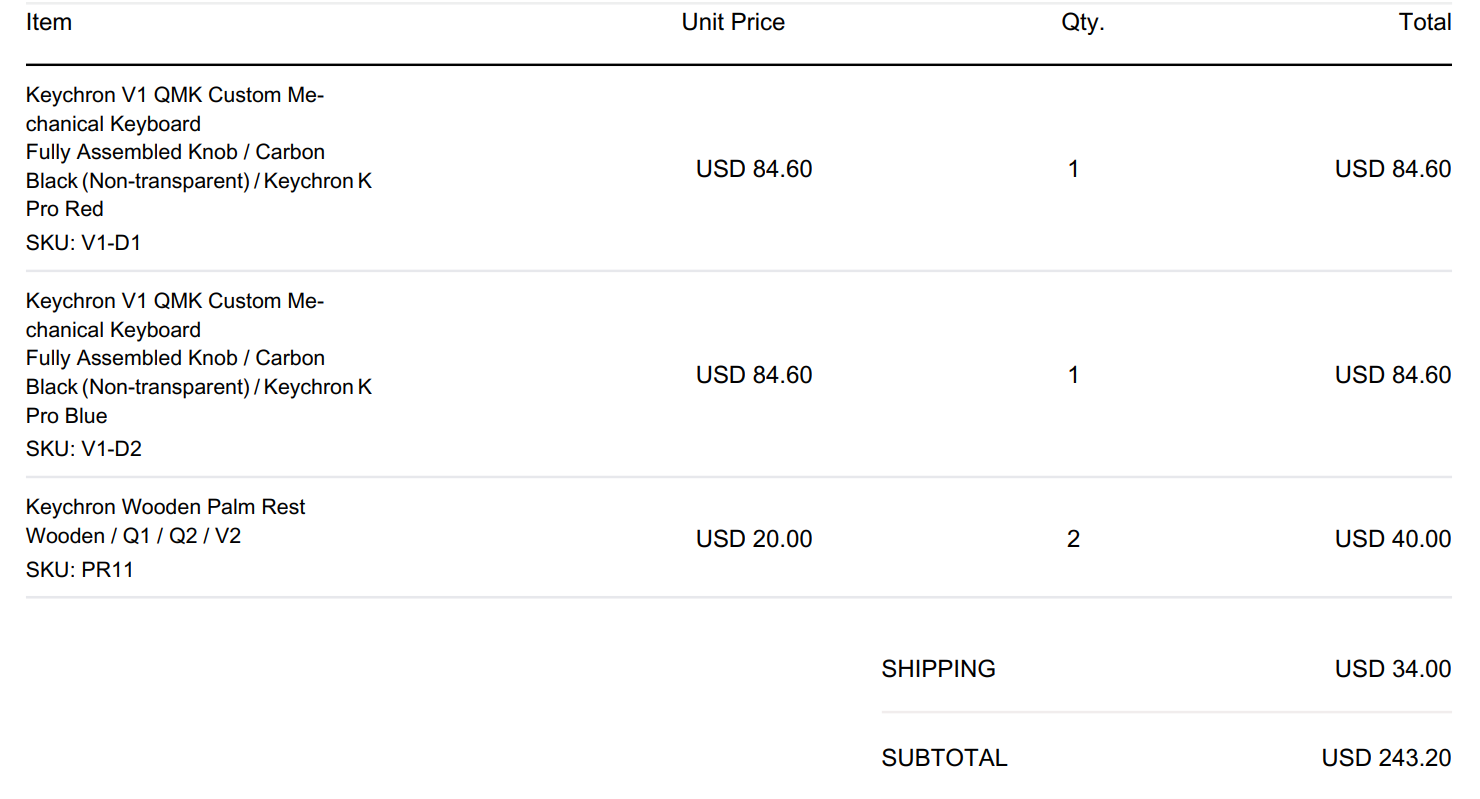Select the "SKU: V1-D1" text
1480x799 pixels.
(x=83, y=242)
